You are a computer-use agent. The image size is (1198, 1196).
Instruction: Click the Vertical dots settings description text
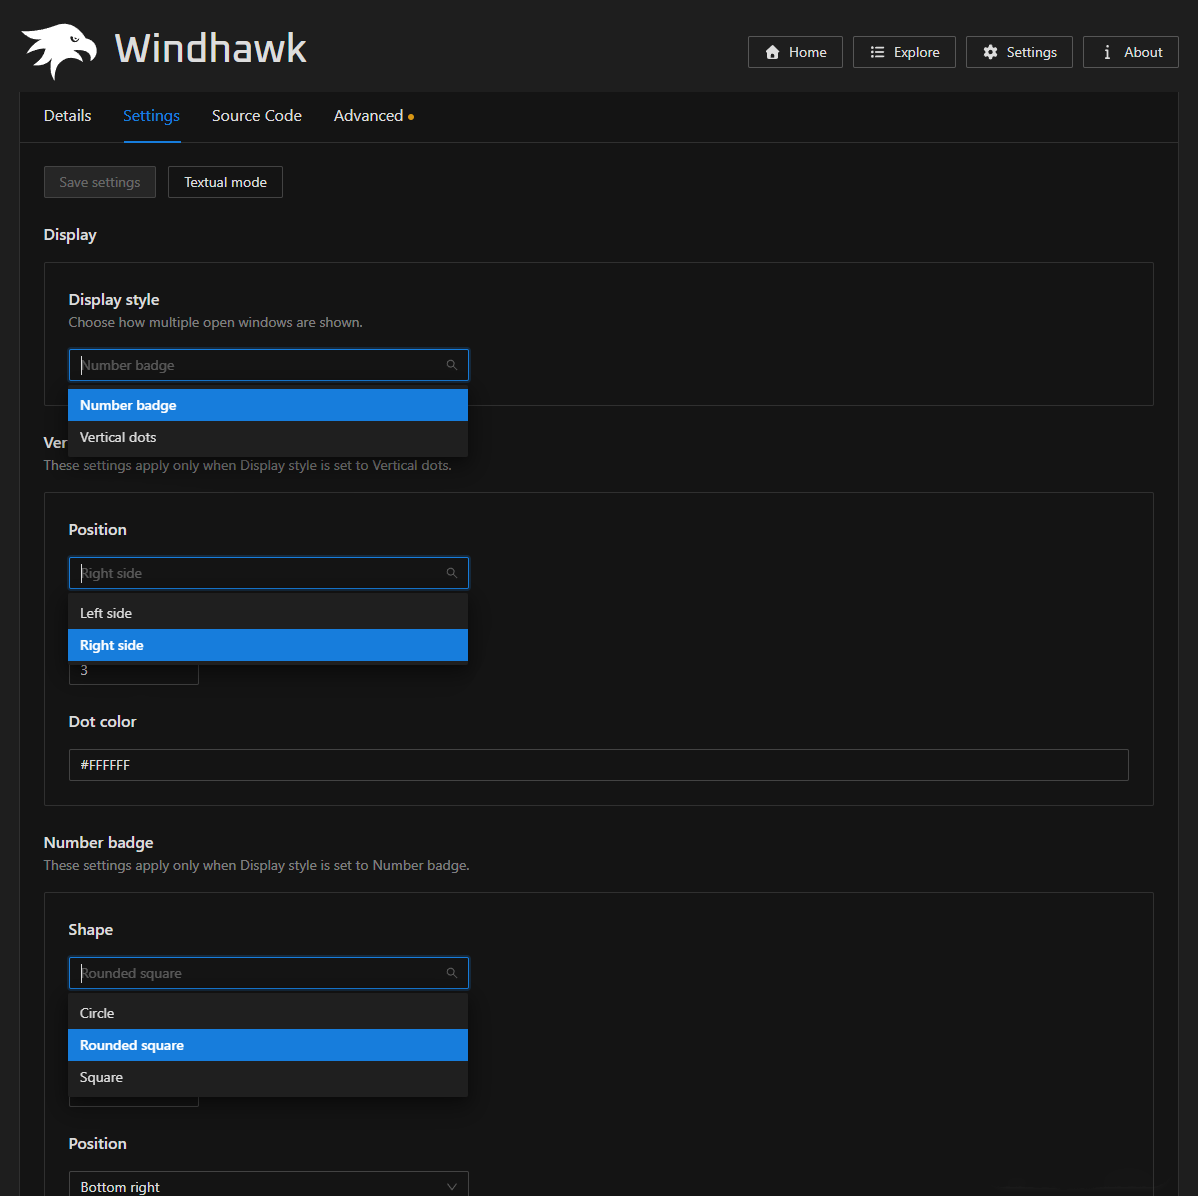pos(248,465)
